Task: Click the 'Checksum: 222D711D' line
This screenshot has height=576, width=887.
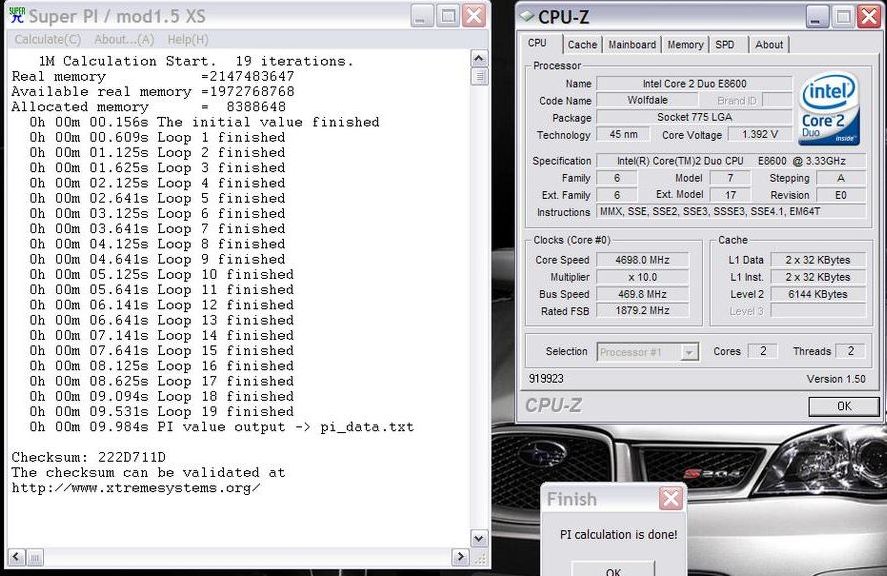Action: (89, 457)
